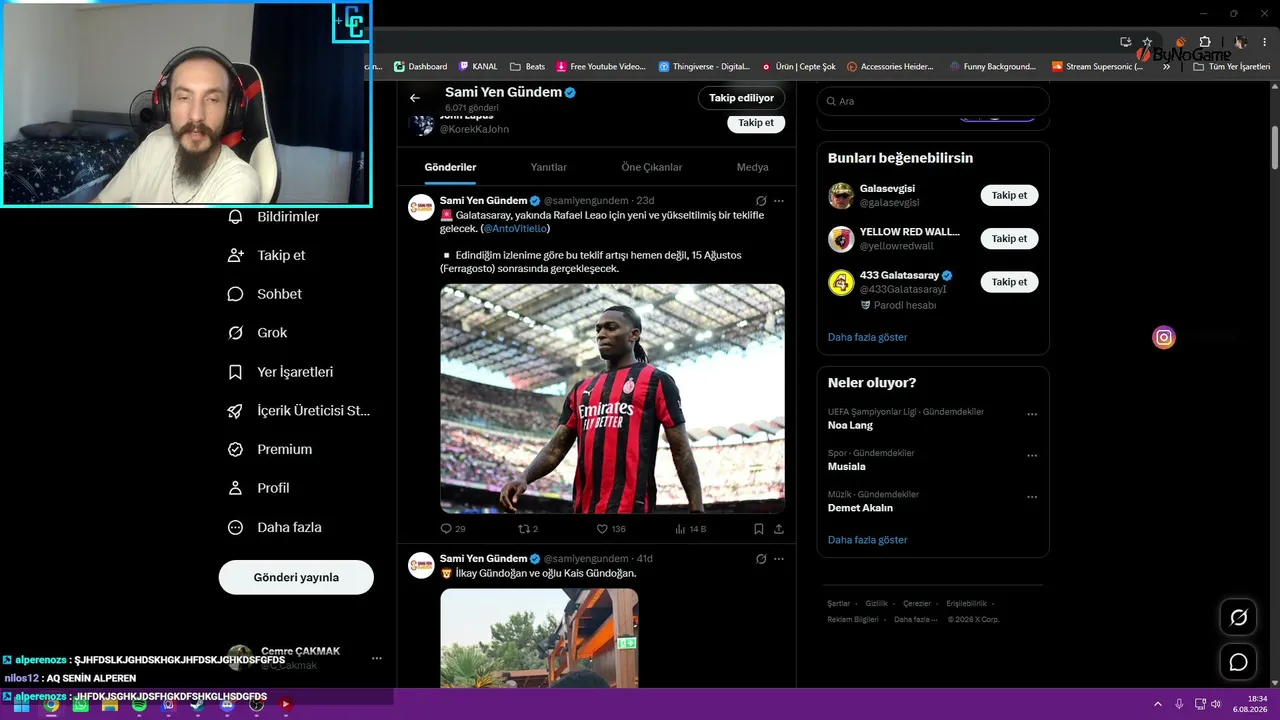1280x720 pixels.
Task: Share the Rafael Leao post
Action: point(779,529)
